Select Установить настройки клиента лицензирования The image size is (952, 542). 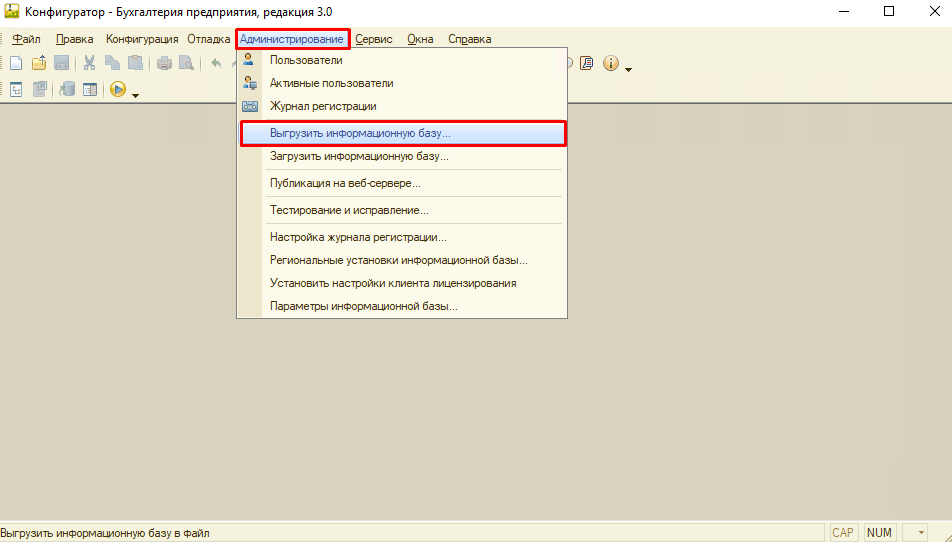(x=402, y=283)
